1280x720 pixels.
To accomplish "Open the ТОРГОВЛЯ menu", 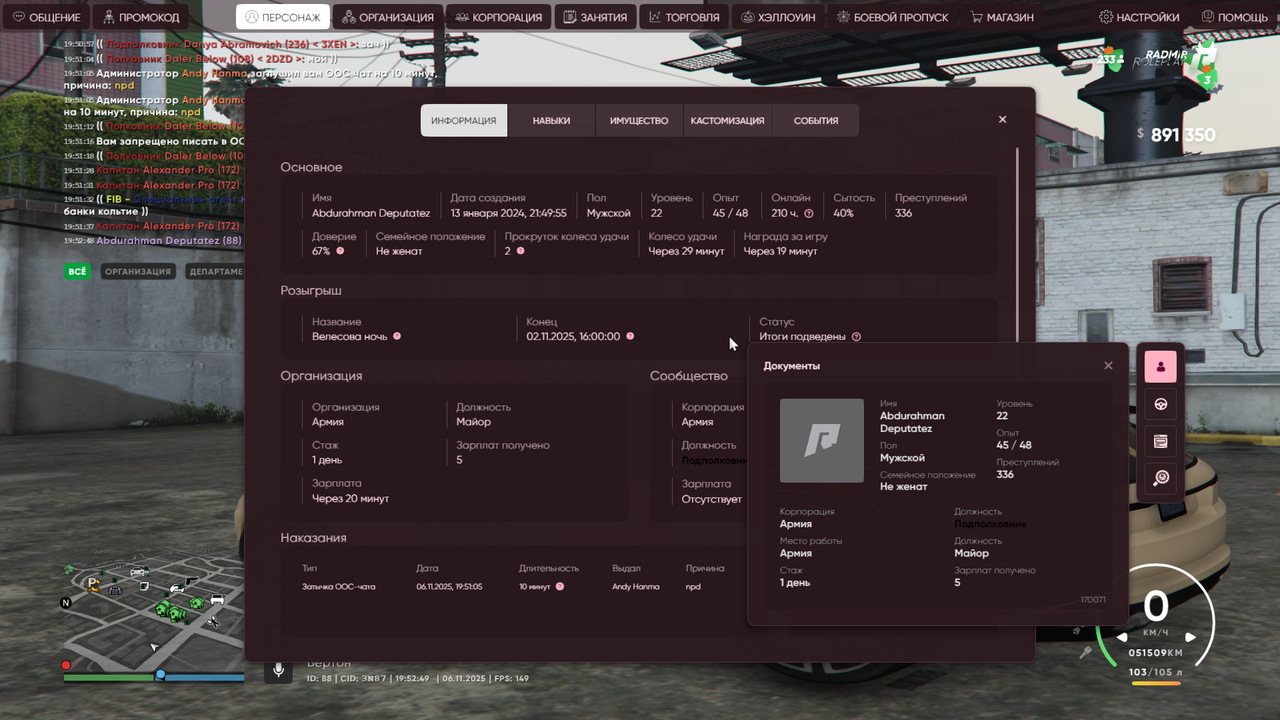I will [x=684, y=16].
